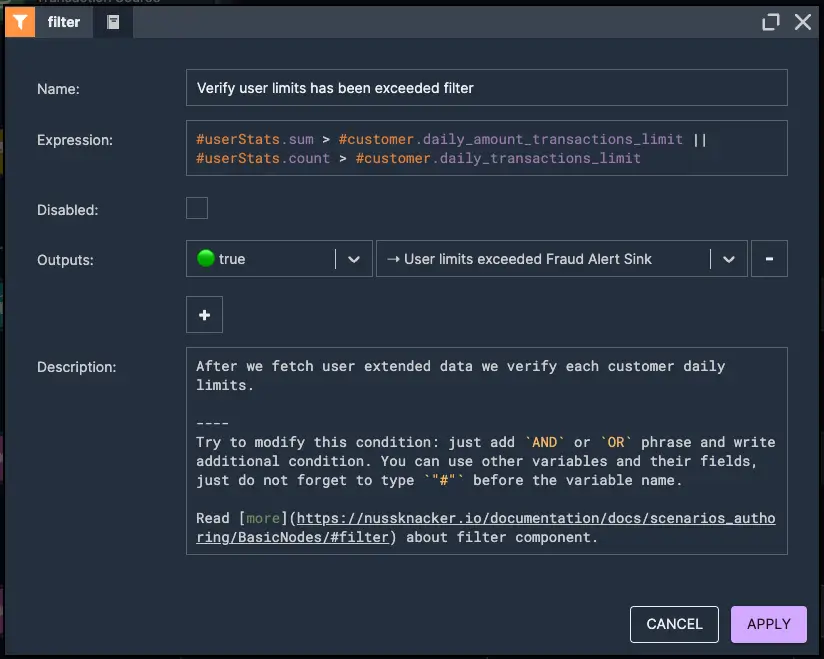The image size is (824, 659).
Task: Click the Apply button
Action: tap(769, 624)
